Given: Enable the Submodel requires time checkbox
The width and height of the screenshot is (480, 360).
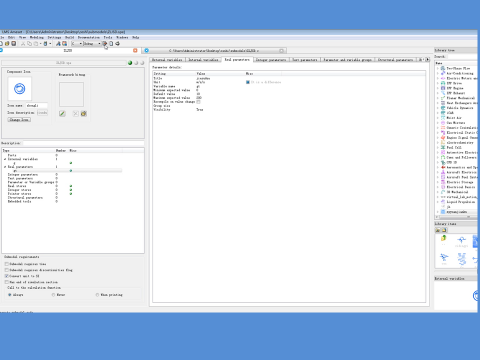Looking at the screenshot, I should tap(6, 264).
